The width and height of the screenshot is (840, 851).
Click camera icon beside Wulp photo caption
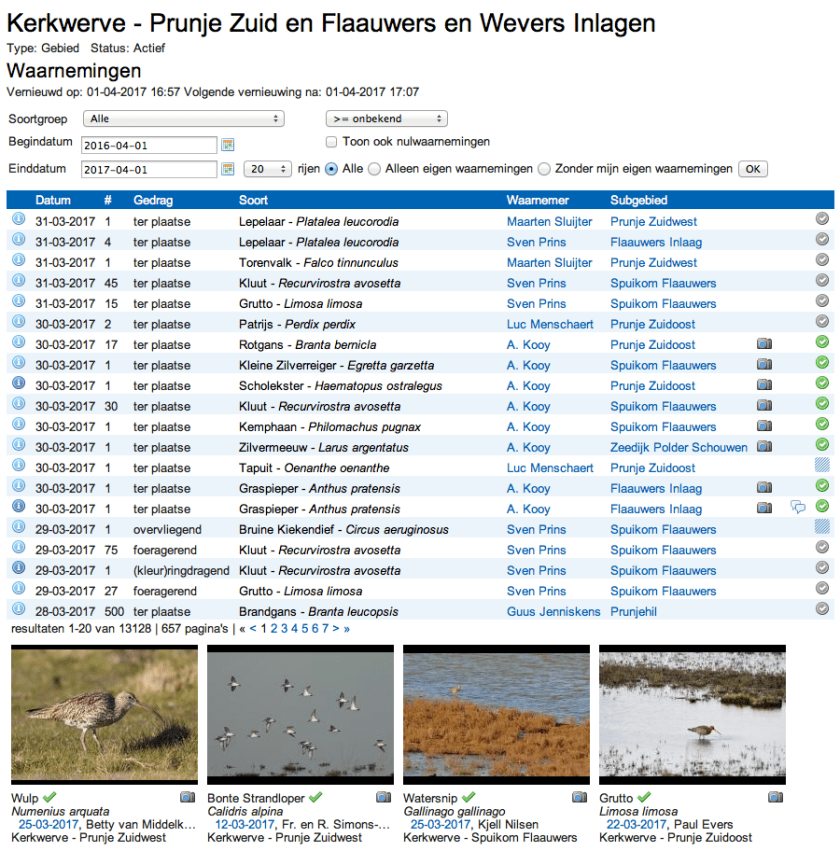[x=188, y=797]
